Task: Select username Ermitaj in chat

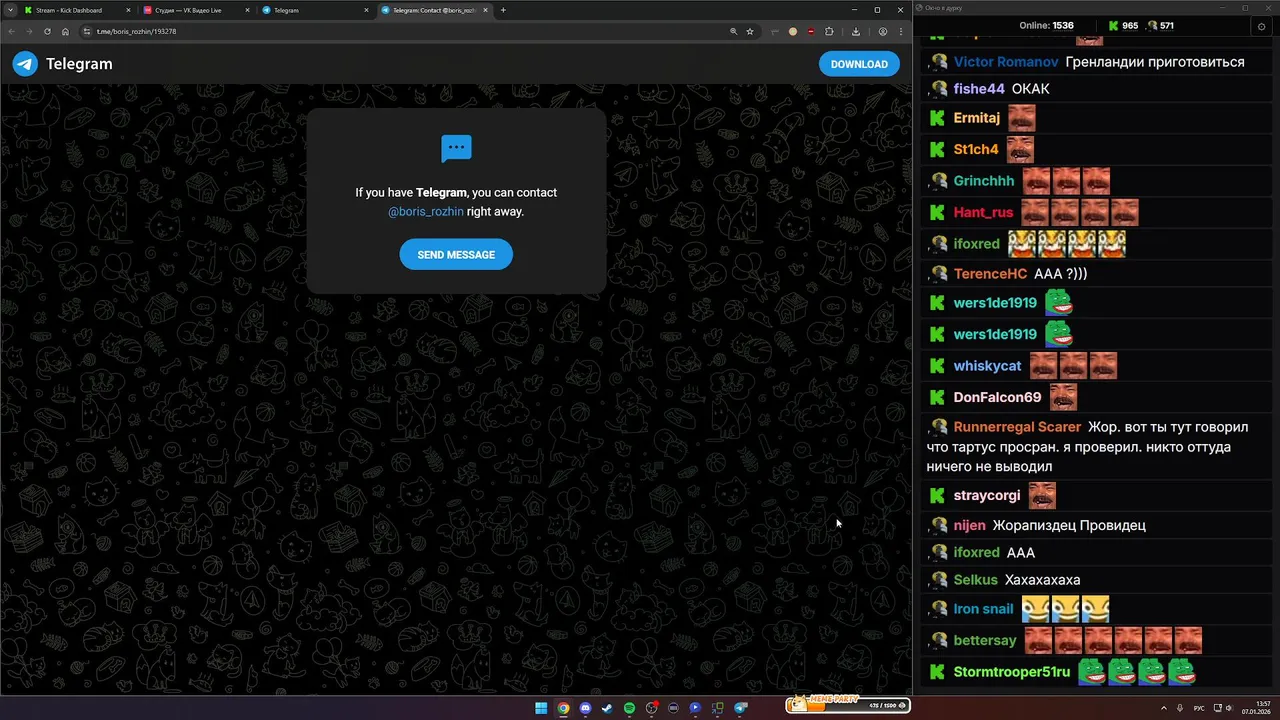Action: (x=977, y=118)
